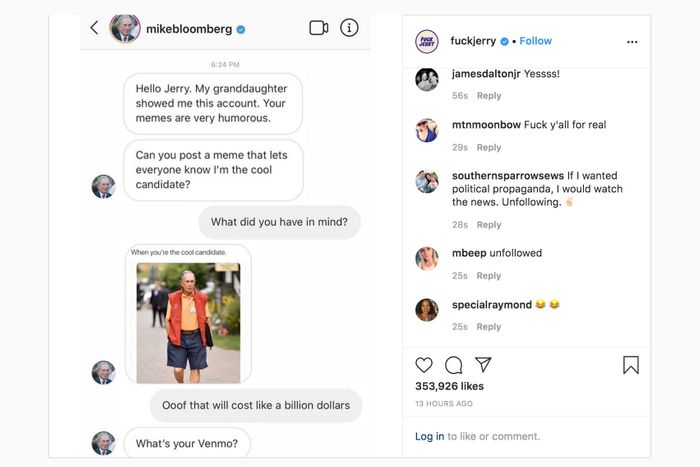Open the chat info icon

[349, 28]
